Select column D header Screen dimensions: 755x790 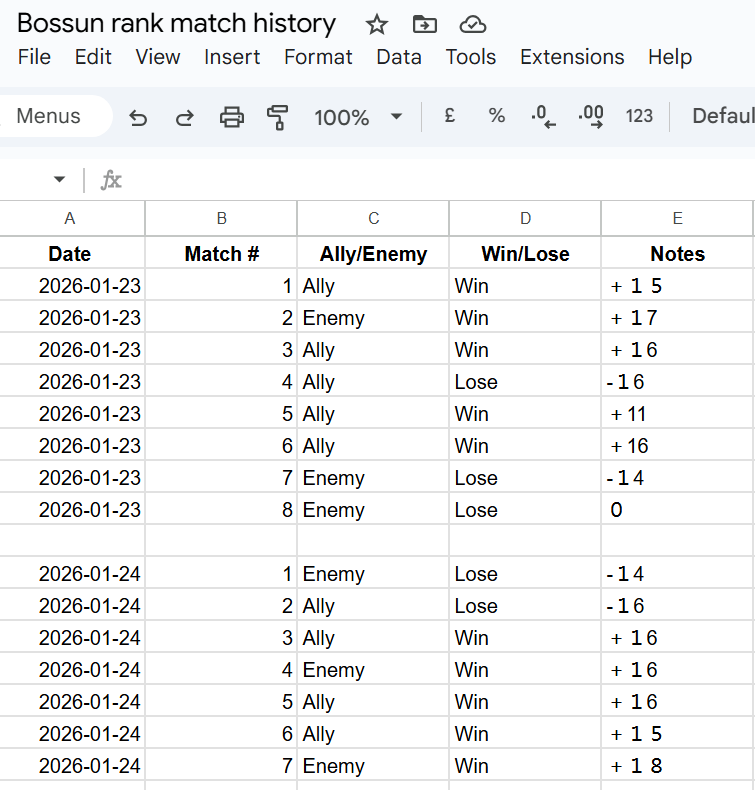525,218
